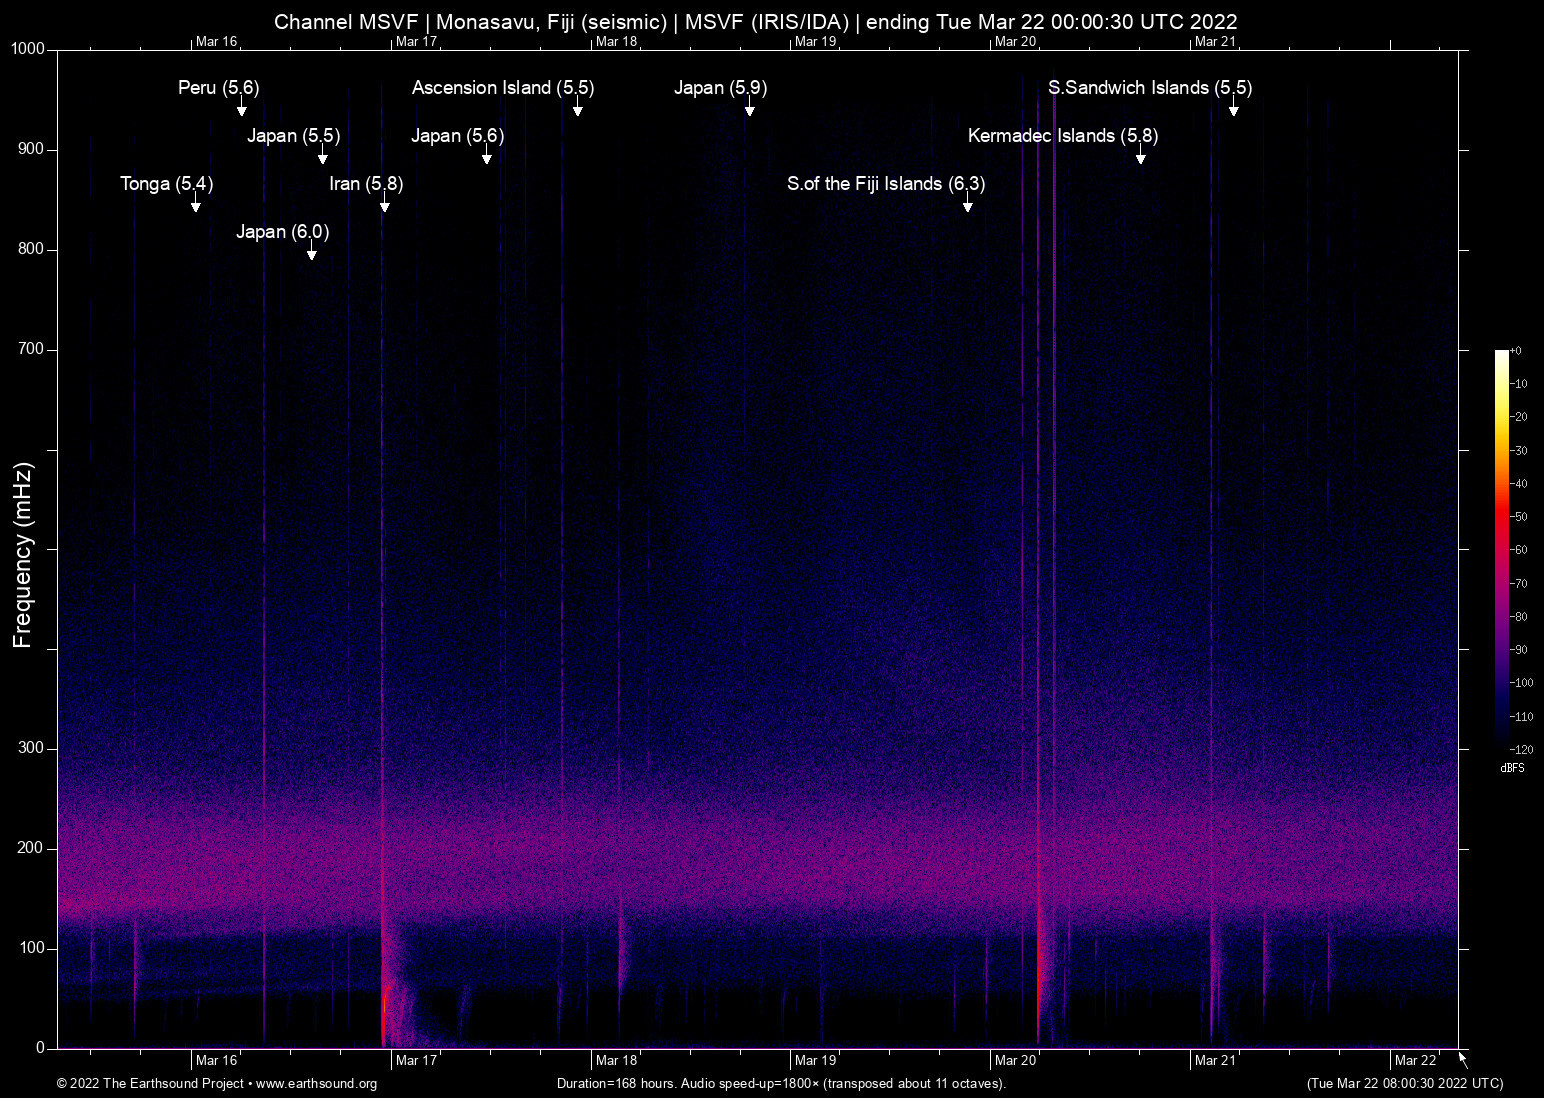The image size is (1544, 1098).
Task: Click the arrow beneath Tonga (5.4) label
Action: (x=196, y=204)
